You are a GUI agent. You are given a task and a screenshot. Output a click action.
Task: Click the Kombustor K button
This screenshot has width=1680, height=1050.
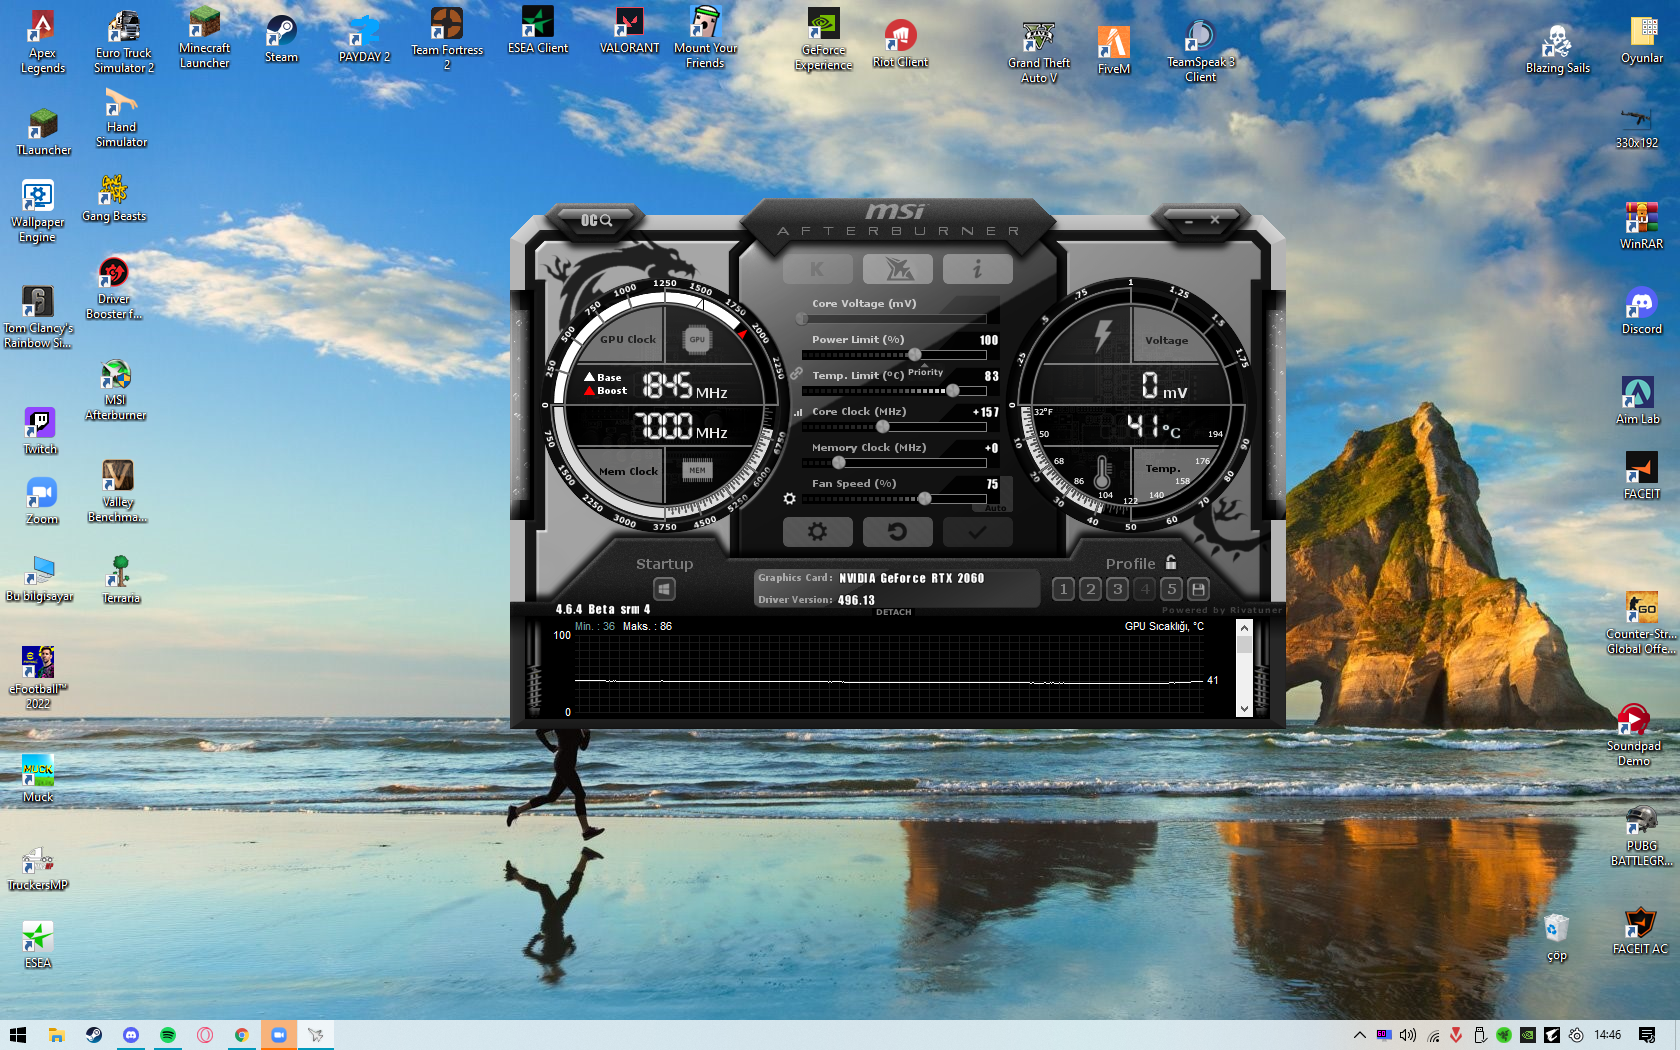tap(817, 269)
